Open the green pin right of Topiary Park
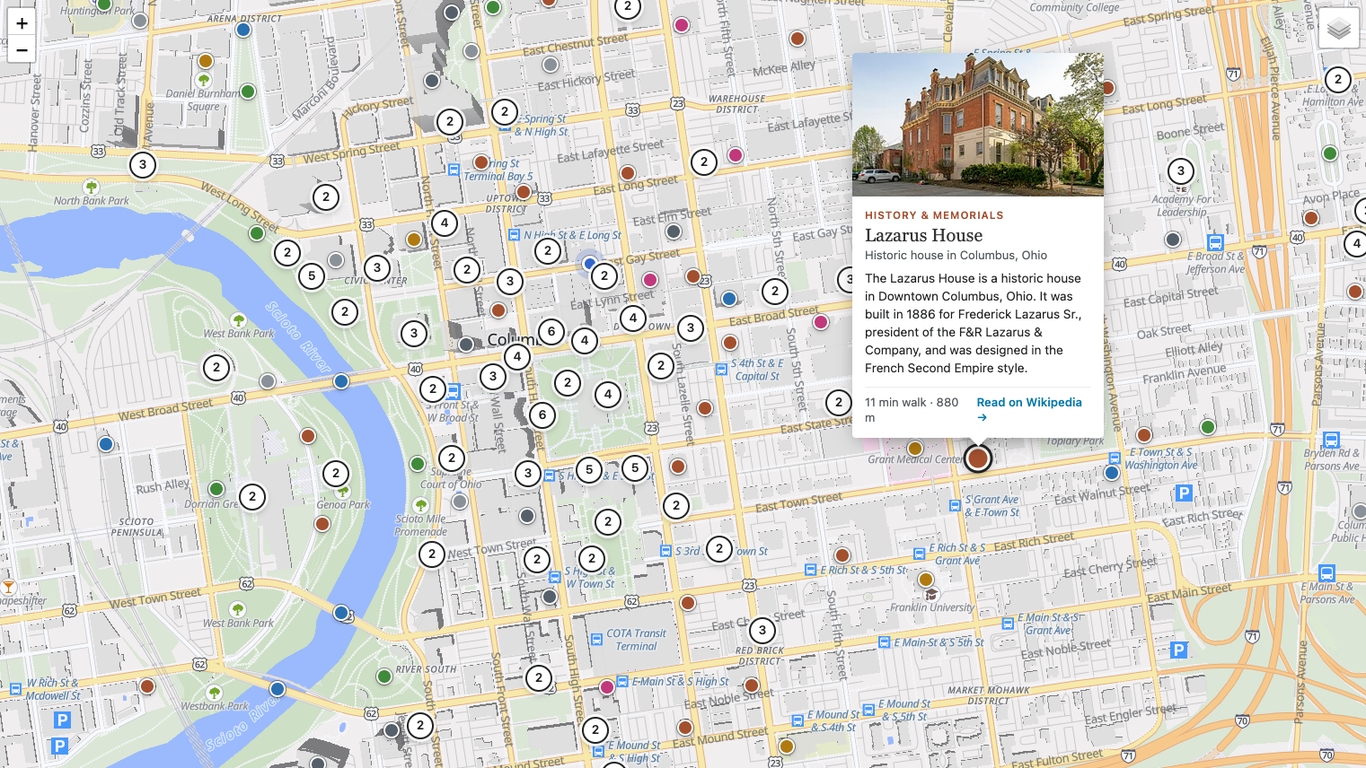Viewport: 1366px width, 768px height. tap(1208, 428)
